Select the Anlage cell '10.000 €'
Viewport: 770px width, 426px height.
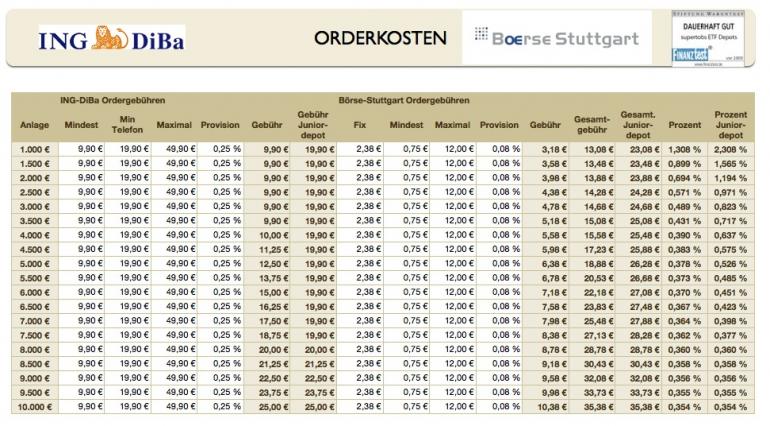(34, 407)
